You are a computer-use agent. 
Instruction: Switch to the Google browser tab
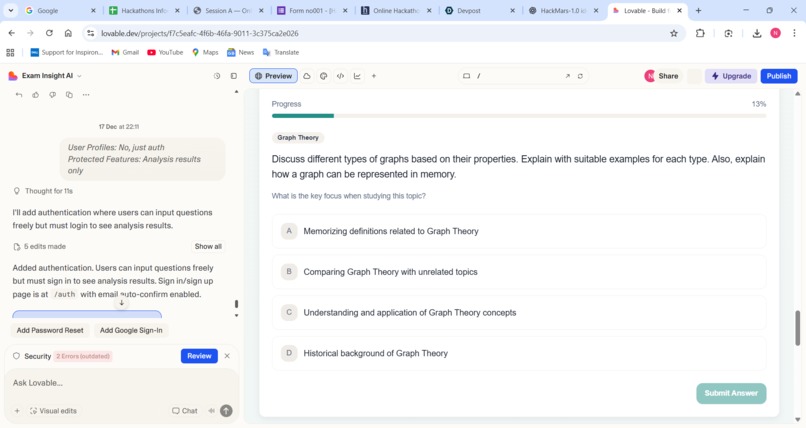coord(61,10)
